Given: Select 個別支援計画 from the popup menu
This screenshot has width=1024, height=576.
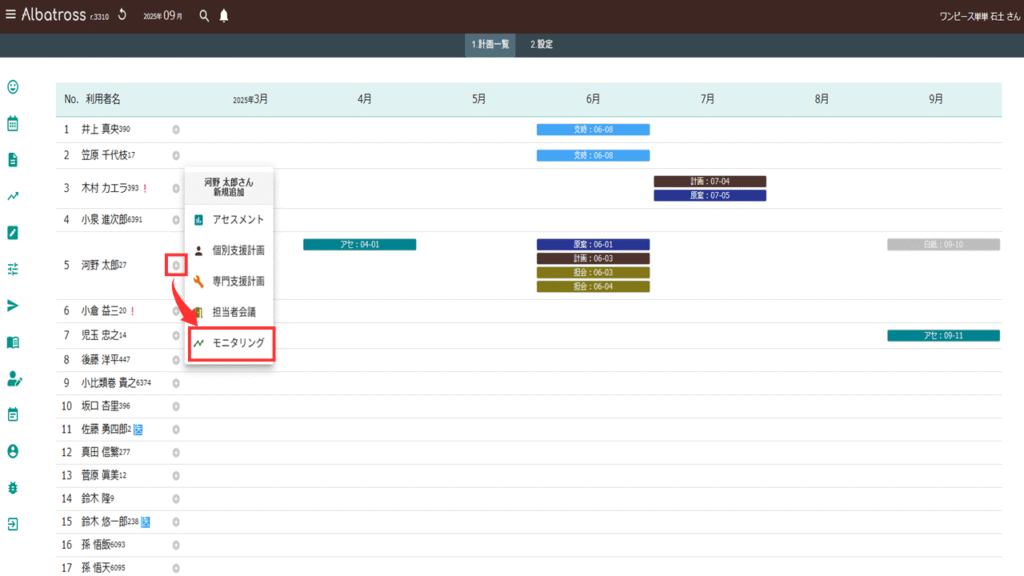Looking at the screenshot, I should click(230, 250).
